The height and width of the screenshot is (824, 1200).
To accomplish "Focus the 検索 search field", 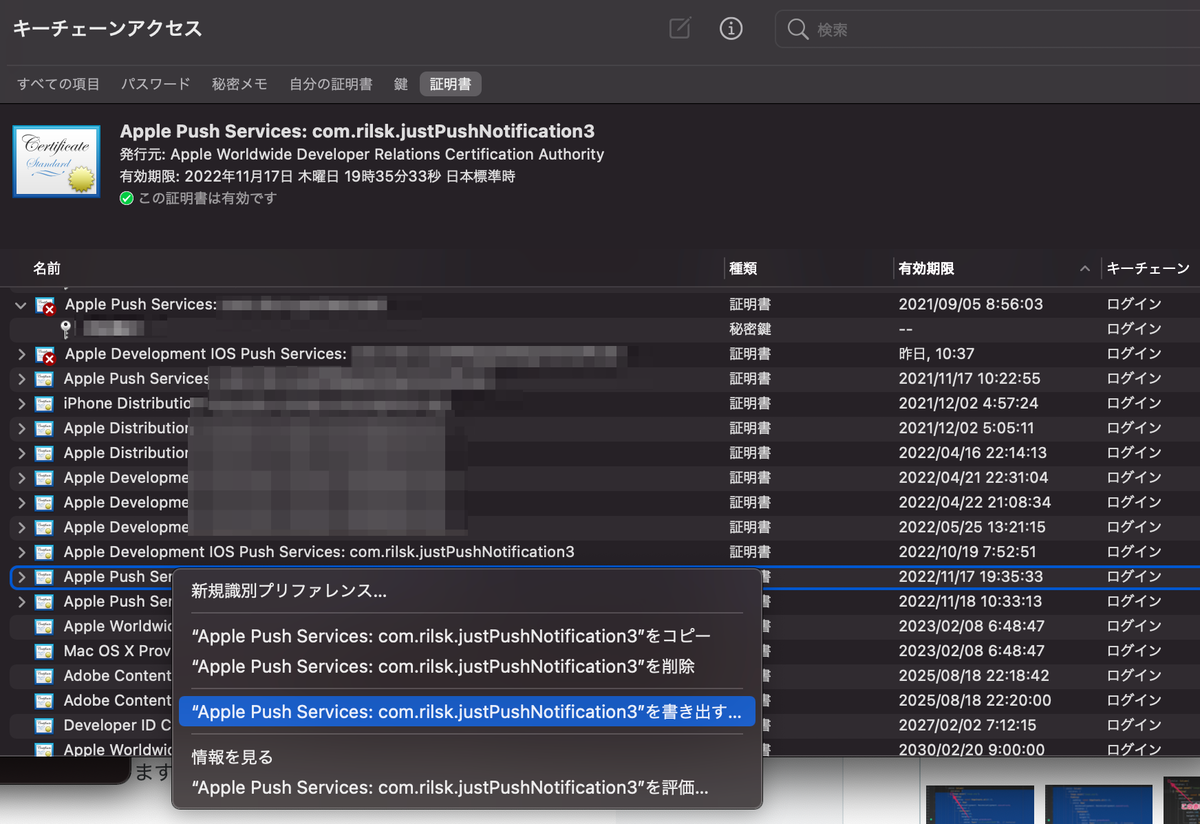I will 988,30.
